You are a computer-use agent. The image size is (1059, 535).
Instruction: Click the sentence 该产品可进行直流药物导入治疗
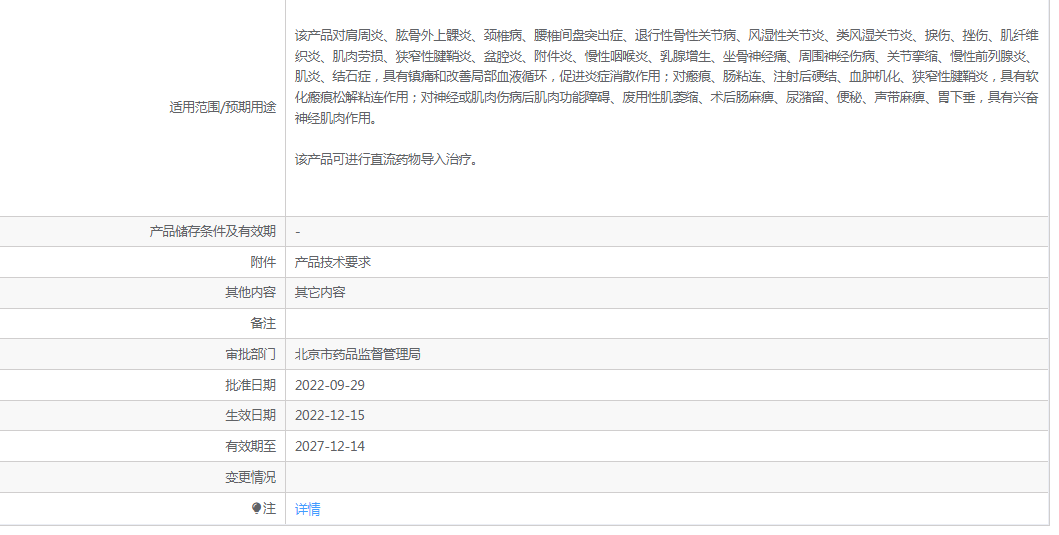point(387,159)
